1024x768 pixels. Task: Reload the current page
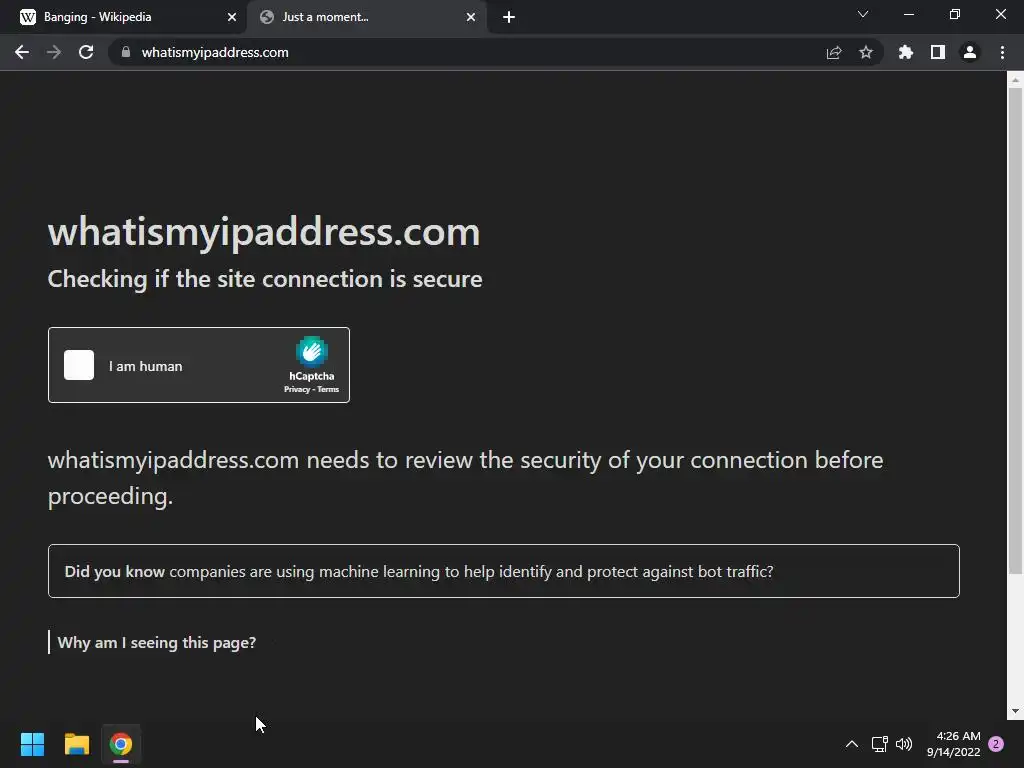point(86,52)
